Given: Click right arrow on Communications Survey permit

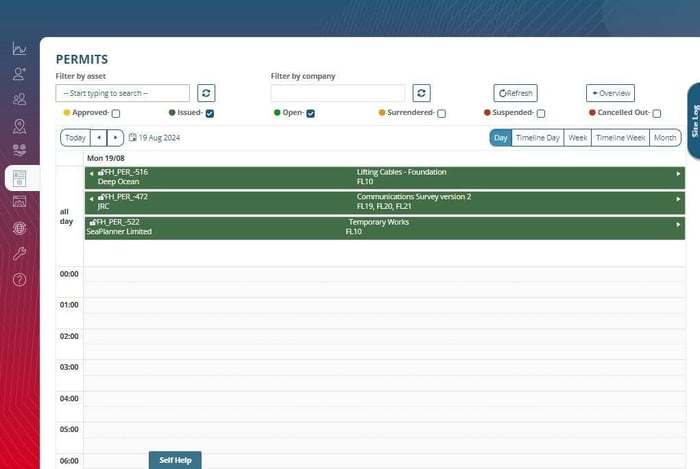Looking at the screenshot, I should [x=678, y=199].
